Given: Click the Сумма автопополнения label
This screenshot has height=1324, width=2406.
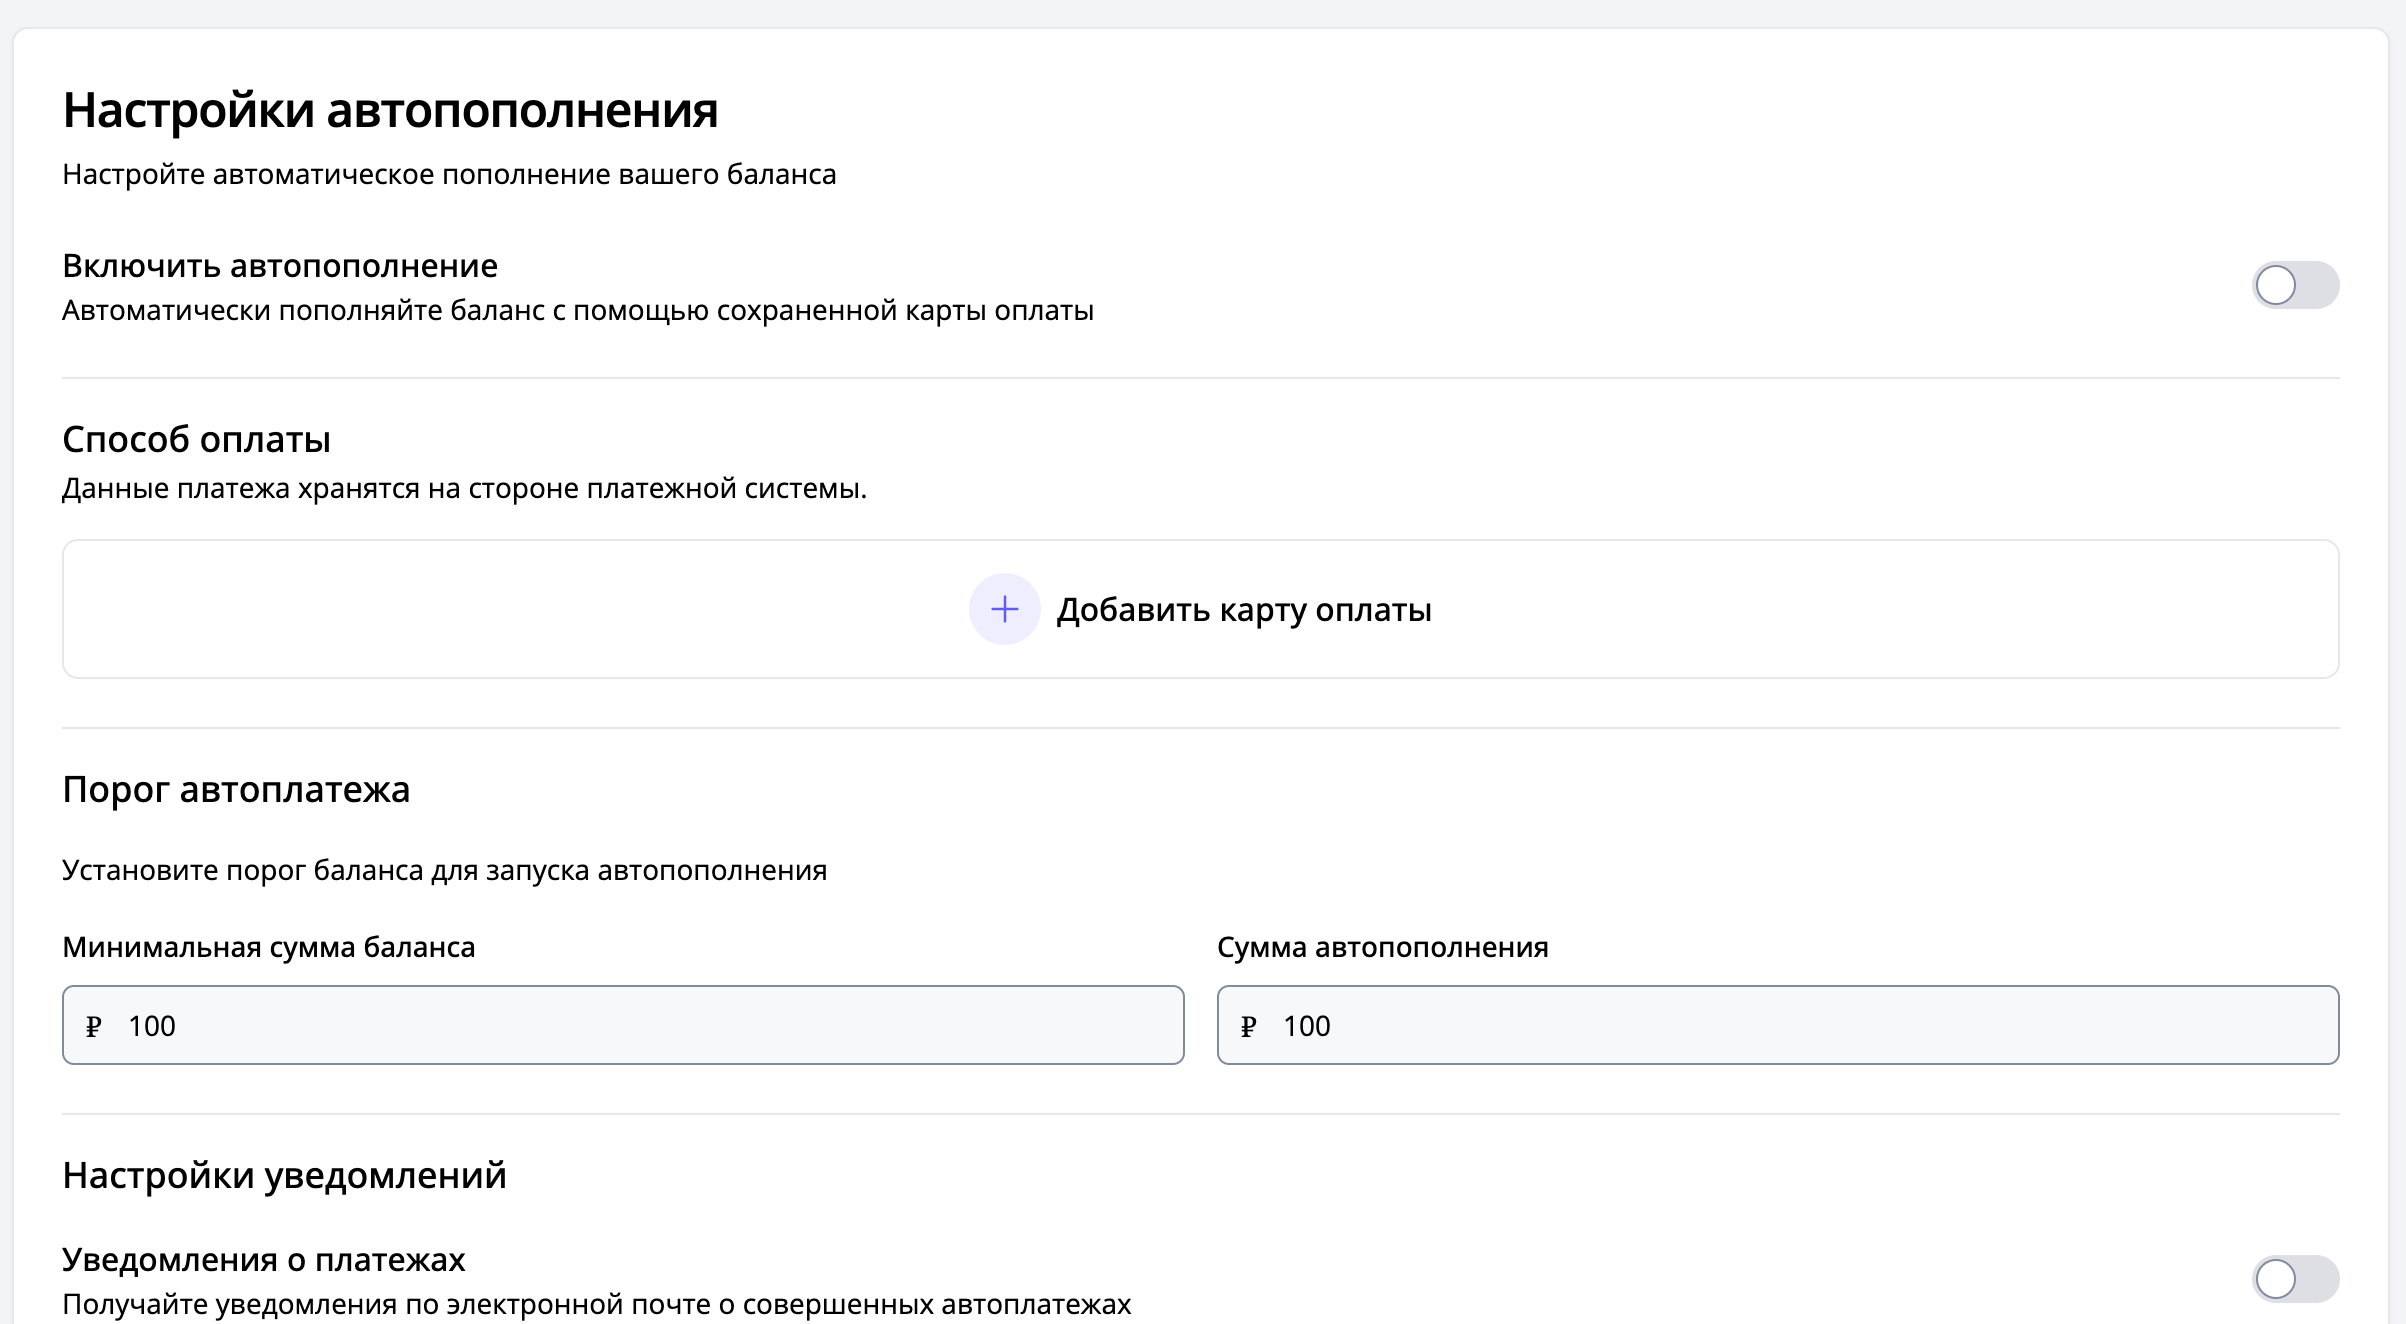Looking at the screenshot, I should click(x=1382, y=947).
